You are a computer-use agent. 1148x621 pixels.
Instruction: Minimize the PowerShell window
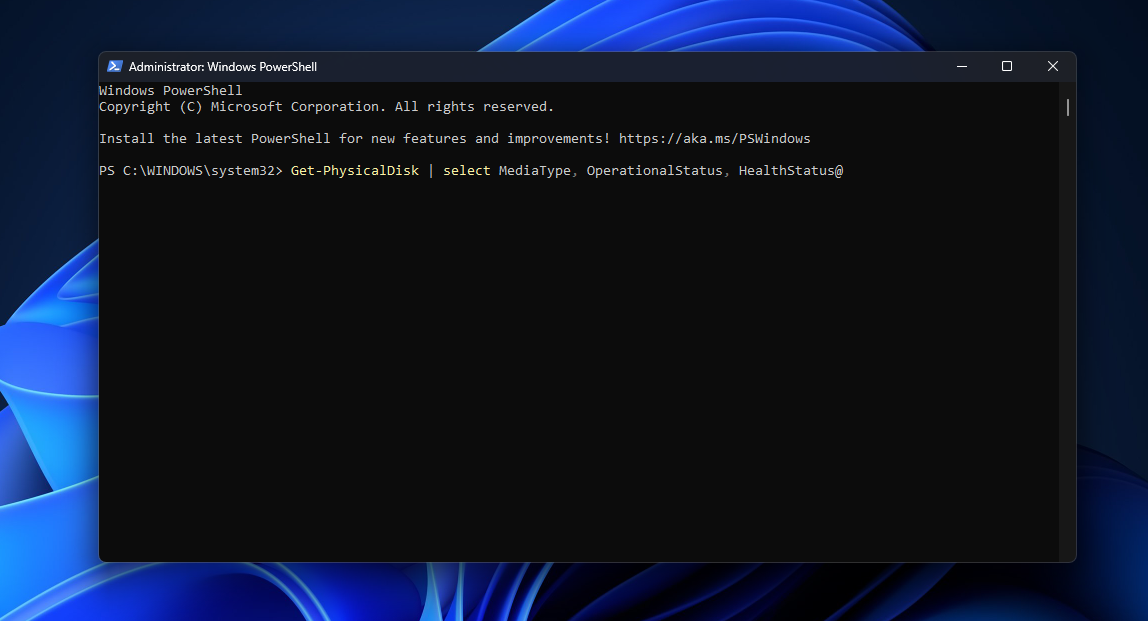pyautogui.click(x=961, y=66)
